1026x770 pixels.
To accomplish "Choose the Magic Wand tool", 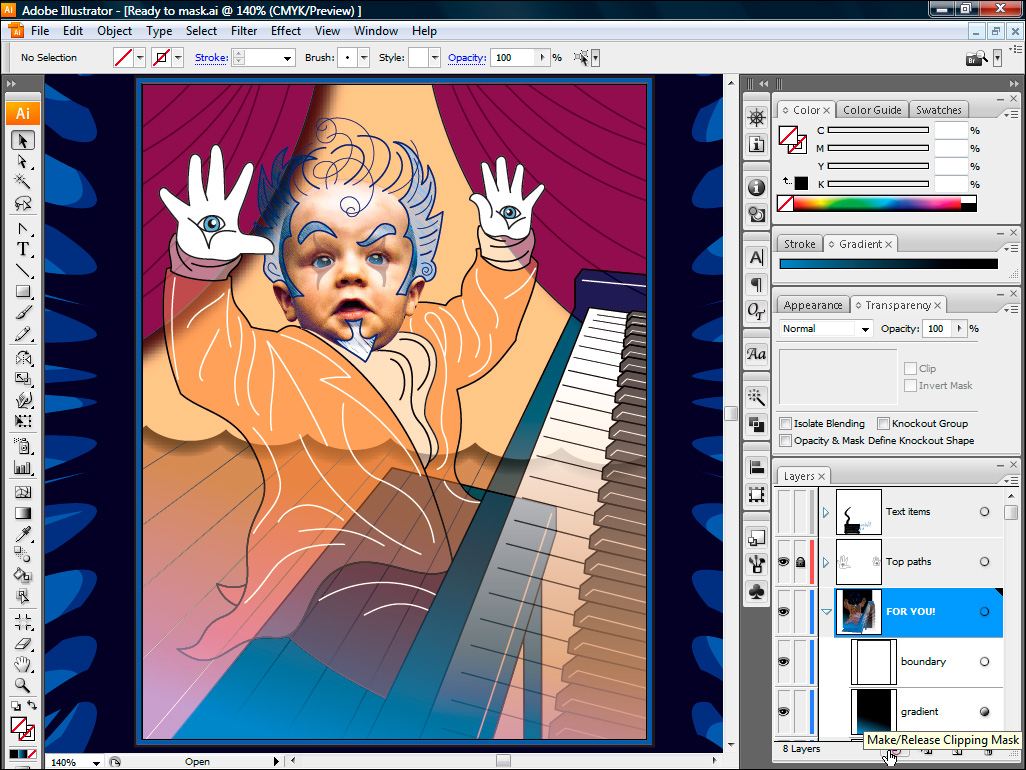I will [x=23, y=182].
